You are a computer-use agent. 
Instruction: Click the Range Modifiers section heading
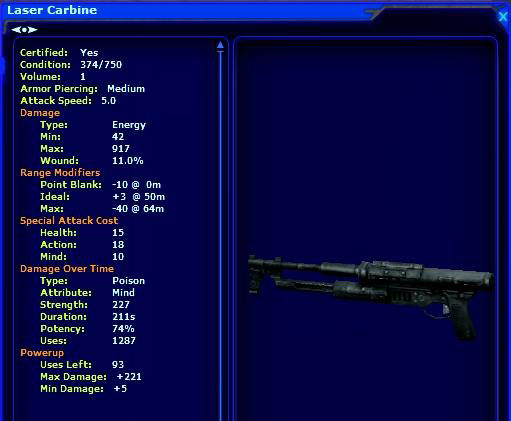(60, 173)
